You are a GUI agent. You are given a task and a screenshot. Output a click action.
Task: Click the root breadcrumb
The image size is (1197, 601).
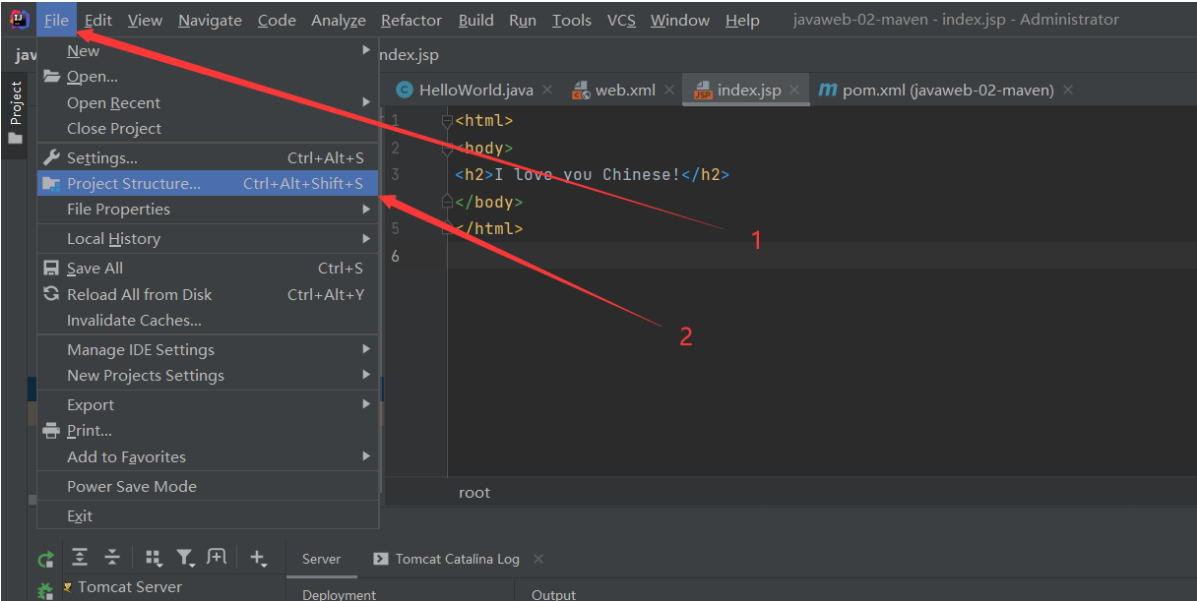click(x=474, y=493)
